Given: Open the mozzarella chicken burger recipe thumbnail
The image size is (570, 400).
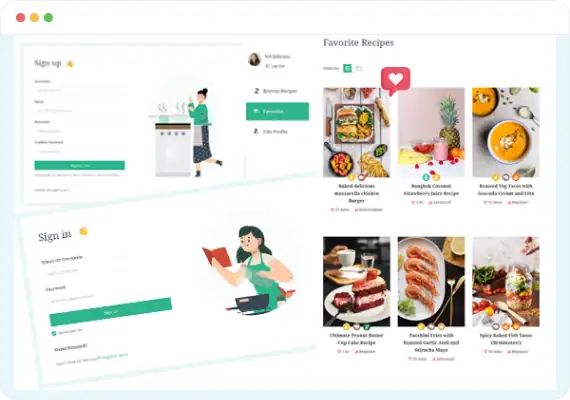Looking at the screenshot, I should point(357,132).
